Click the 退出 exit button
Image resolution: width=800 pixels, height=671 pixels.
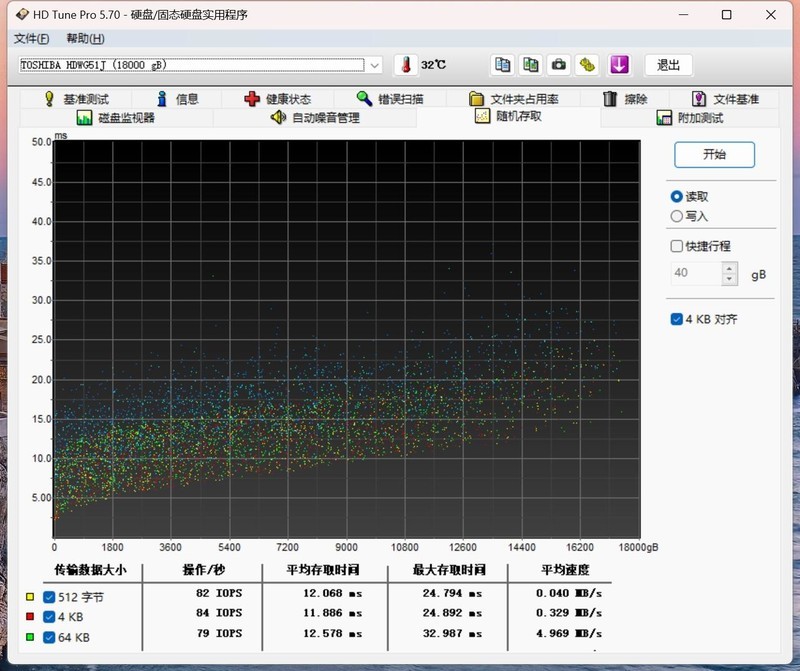pyautogui.click(x=668, y=65)
